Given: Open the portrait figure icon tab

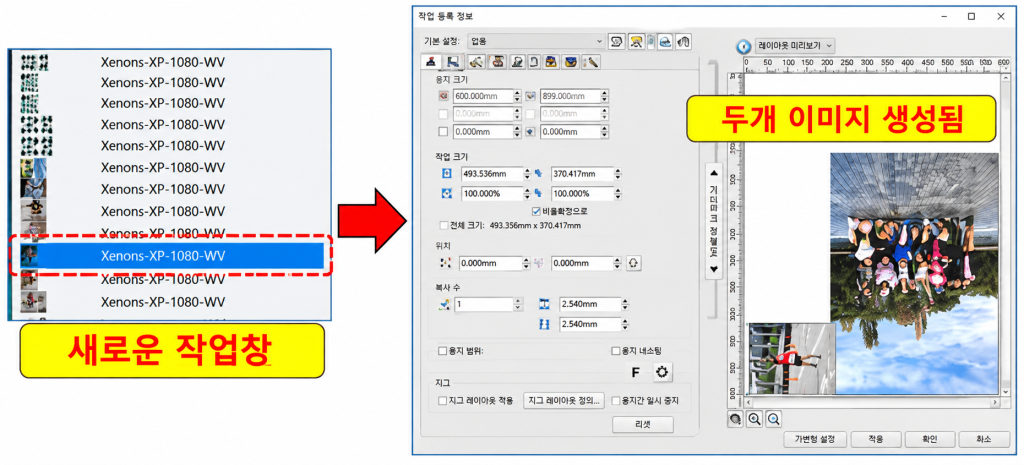Looking at the screenshot, I should point(497,62).
